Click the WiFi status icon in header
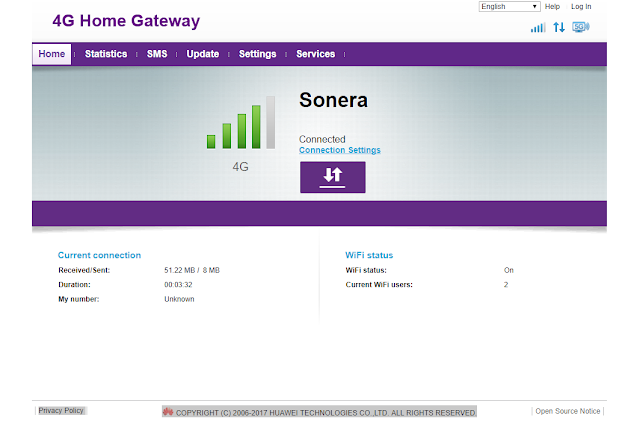The image size is (640, 445). click(x=581, y=27)
